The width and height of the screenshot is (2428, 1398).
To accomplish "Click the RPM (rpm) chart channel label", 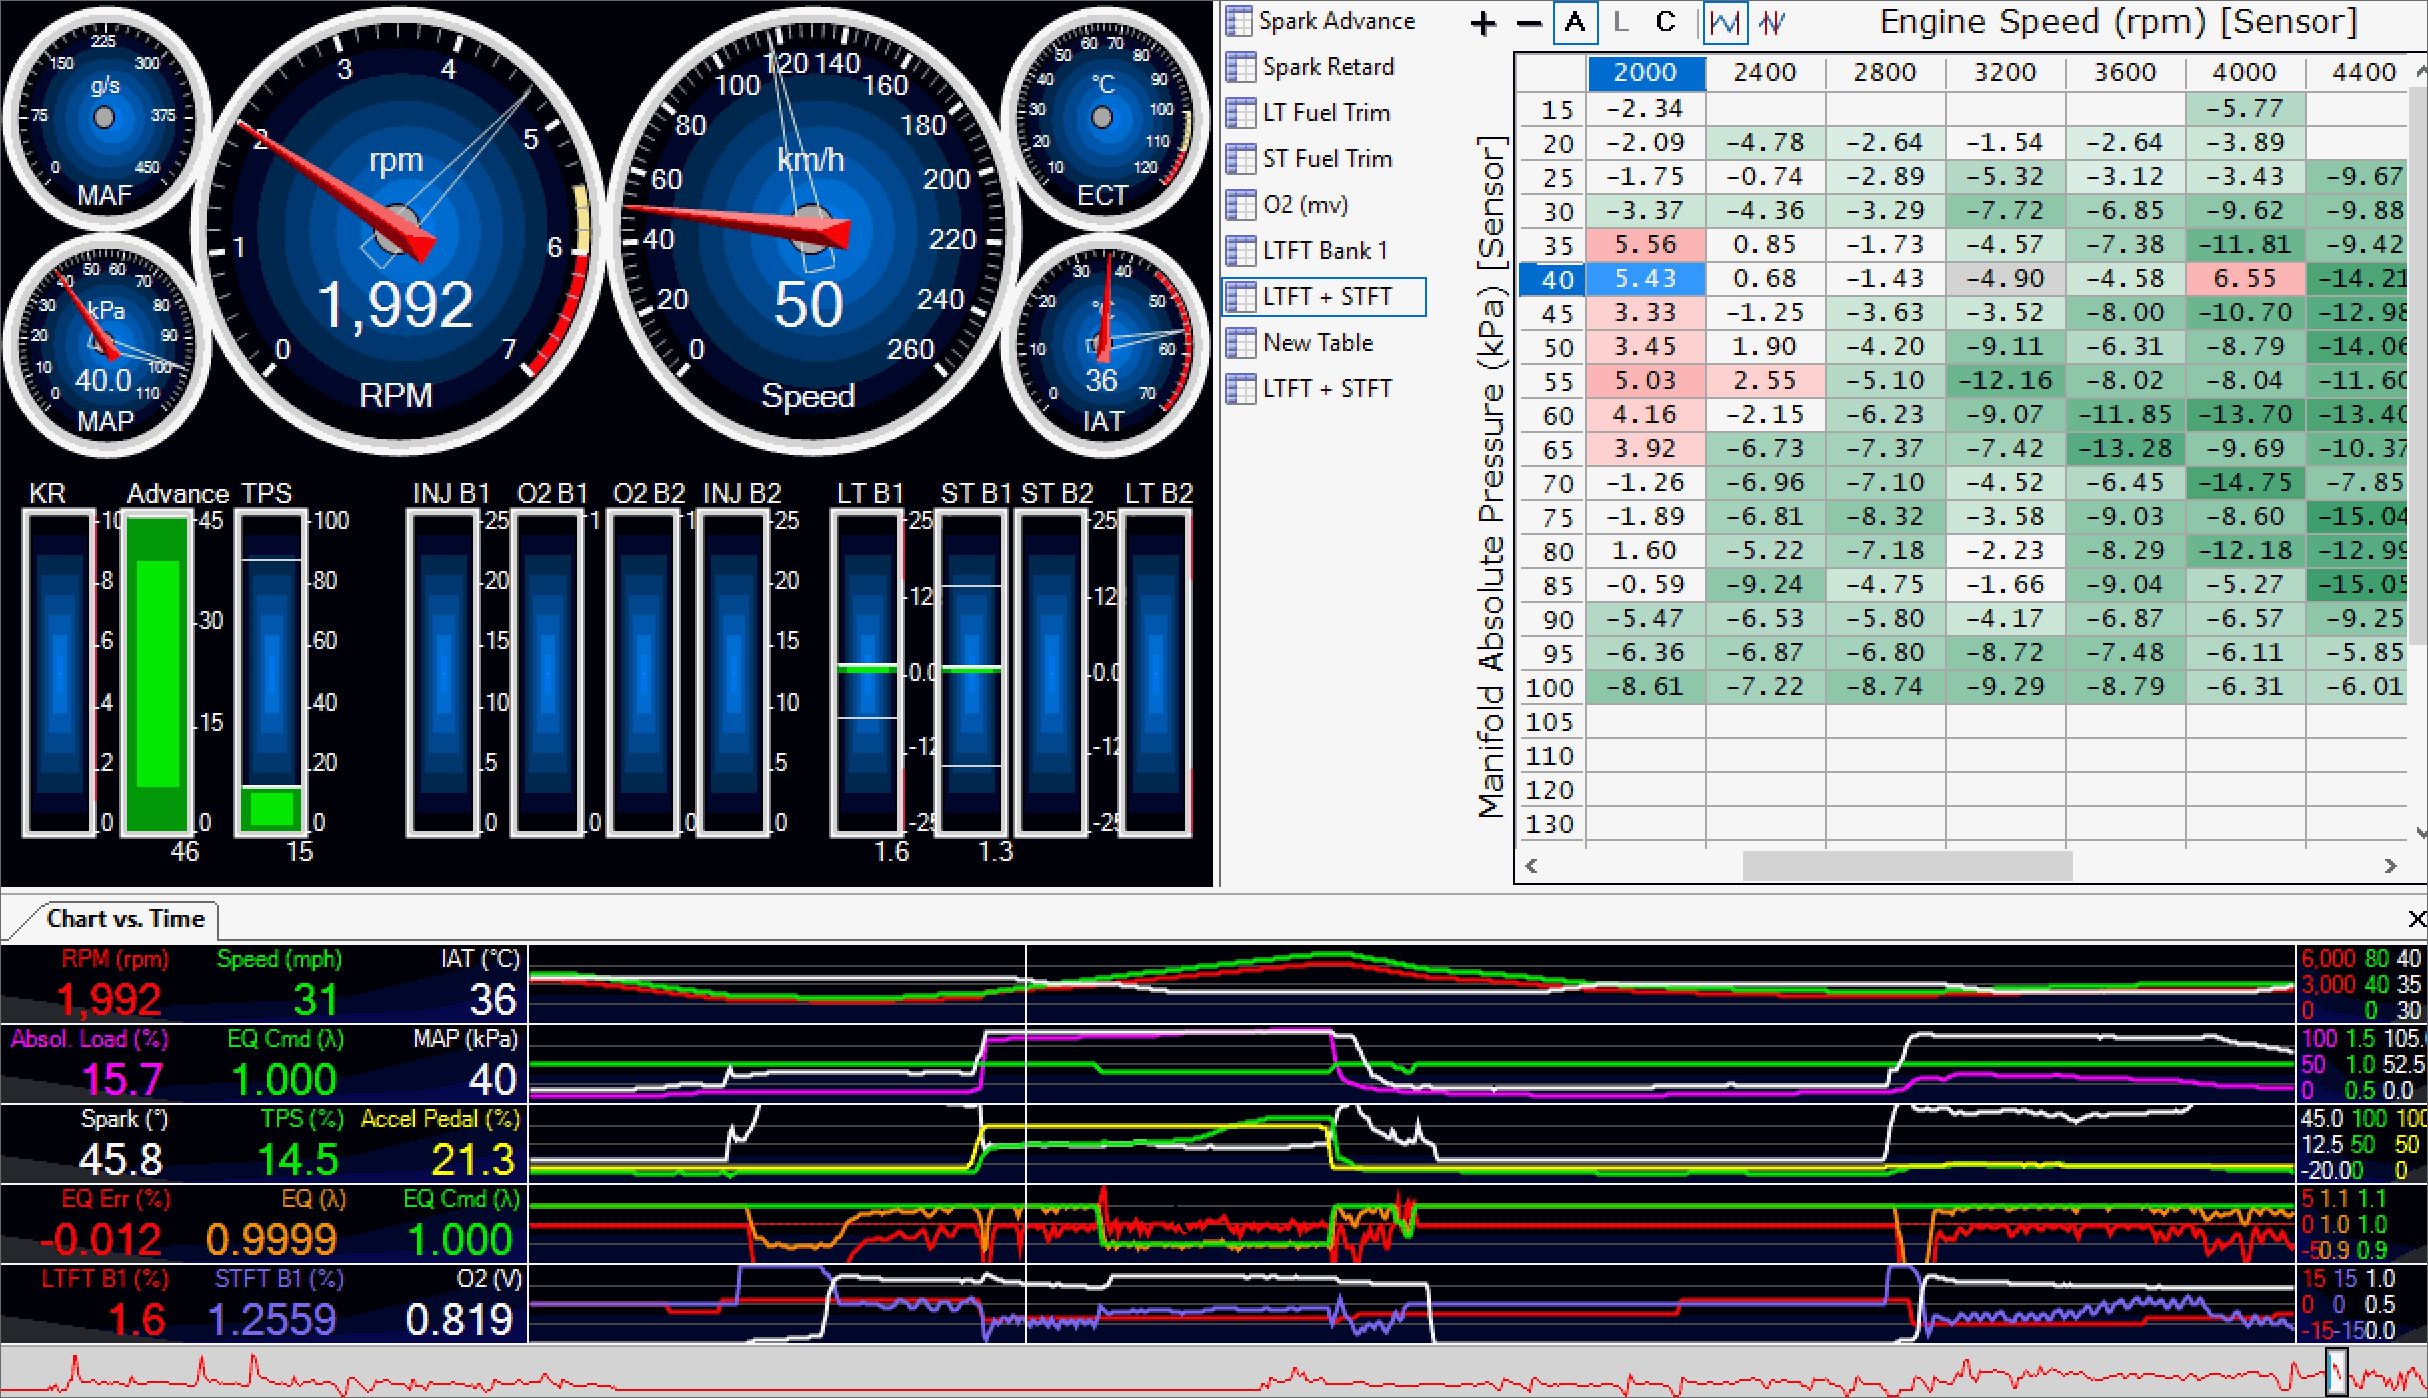I will point(115,960).
